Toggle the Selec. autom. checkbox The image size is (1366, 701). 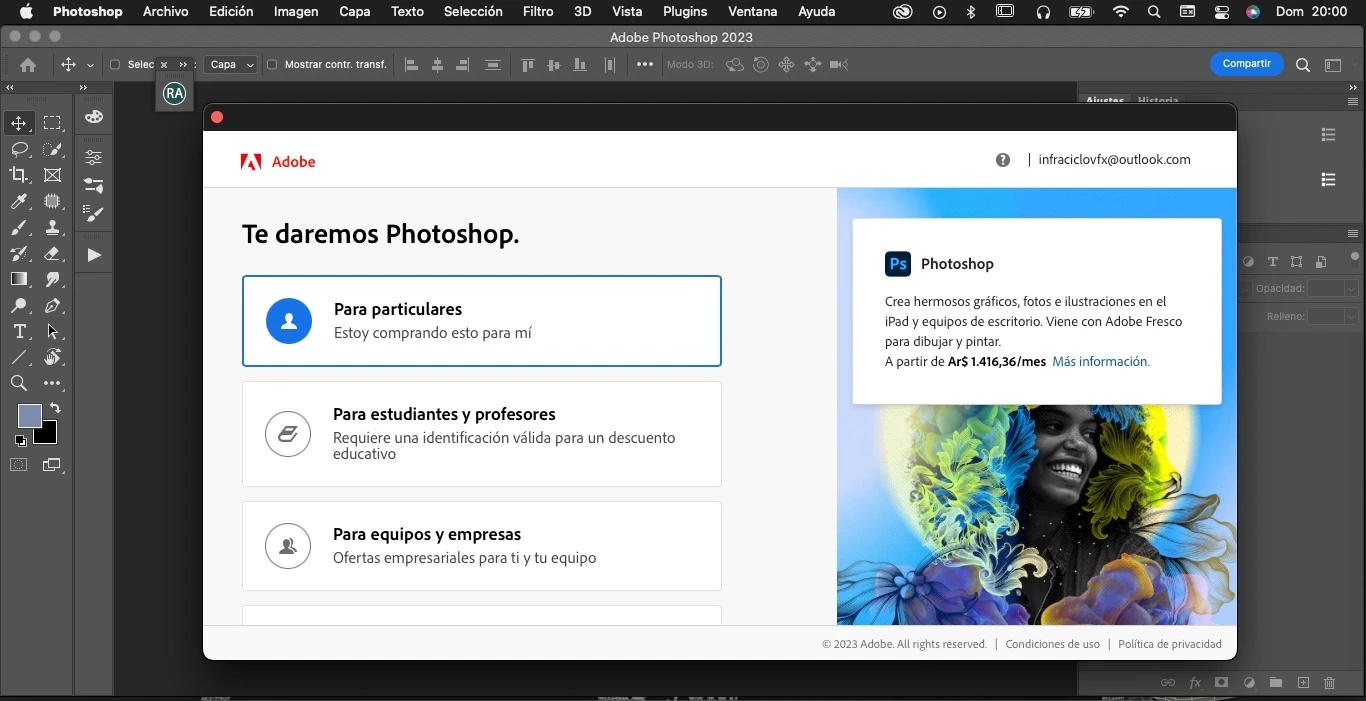point(115,65)
